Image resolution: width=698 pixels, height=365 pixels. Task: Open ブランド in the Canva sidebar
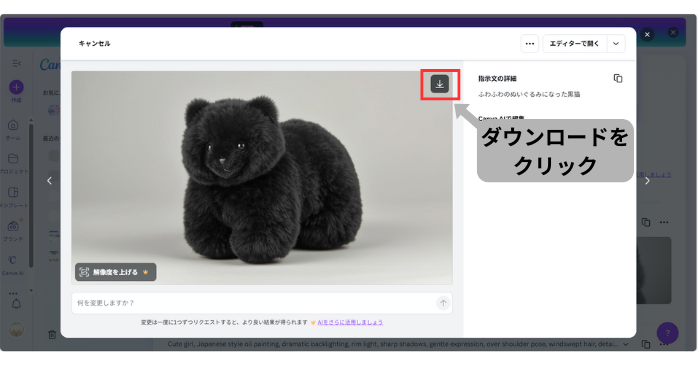point(13,231)
